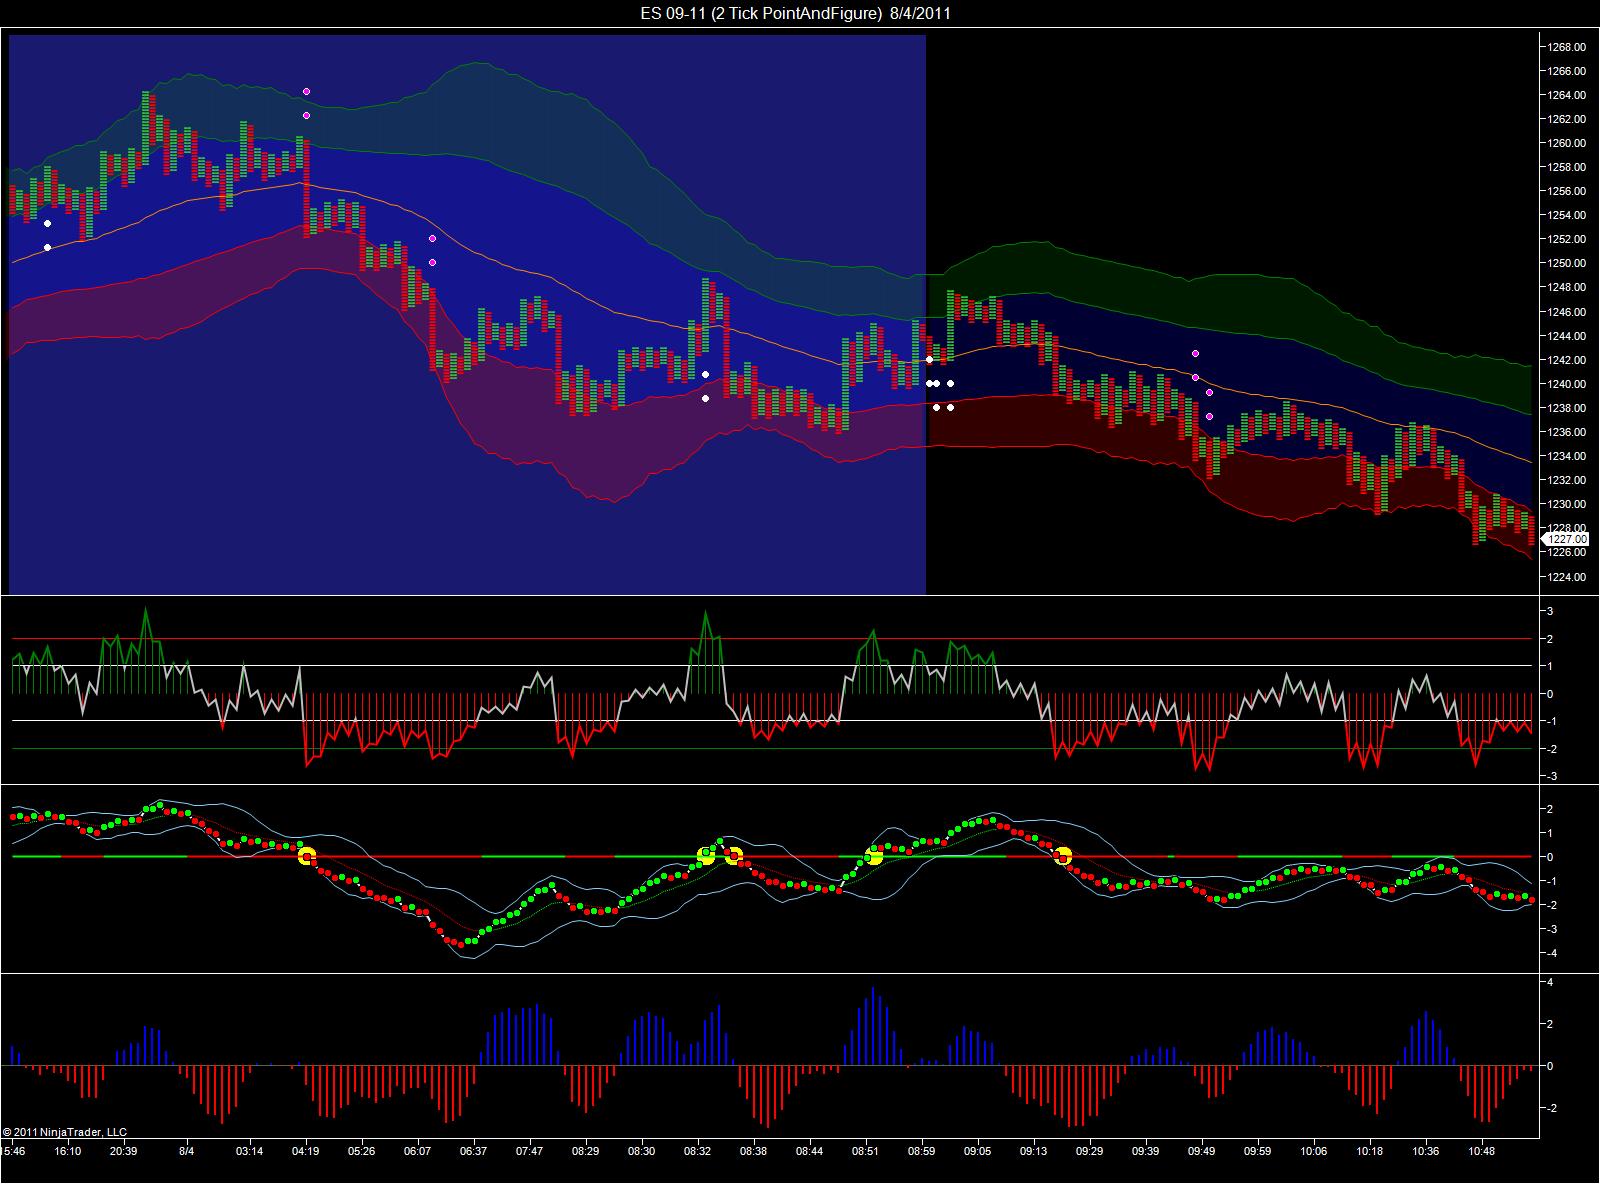Click the 09:05 time axis label
Screen dimensions: 1600x1184
click(978, 1151)
